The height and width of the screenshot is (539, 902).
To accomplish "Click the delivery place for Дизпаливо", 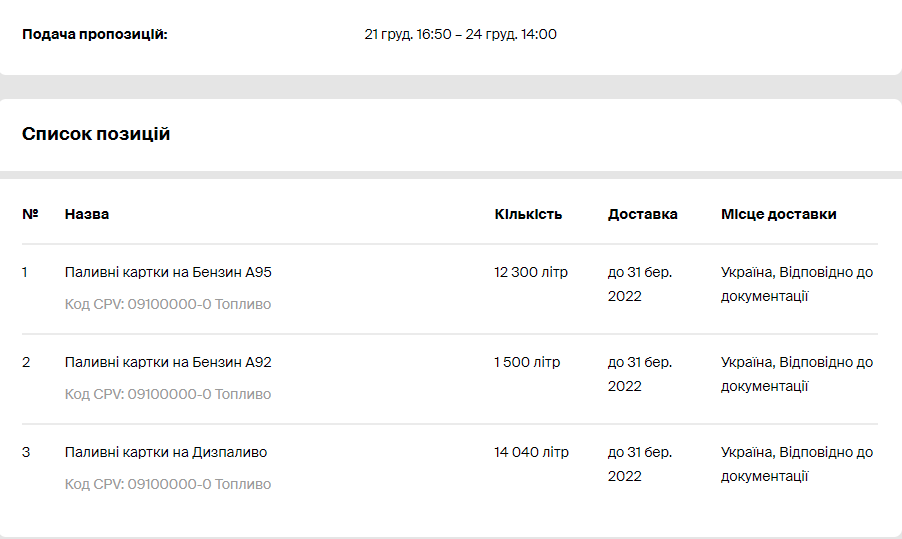I will pos(797,464).
